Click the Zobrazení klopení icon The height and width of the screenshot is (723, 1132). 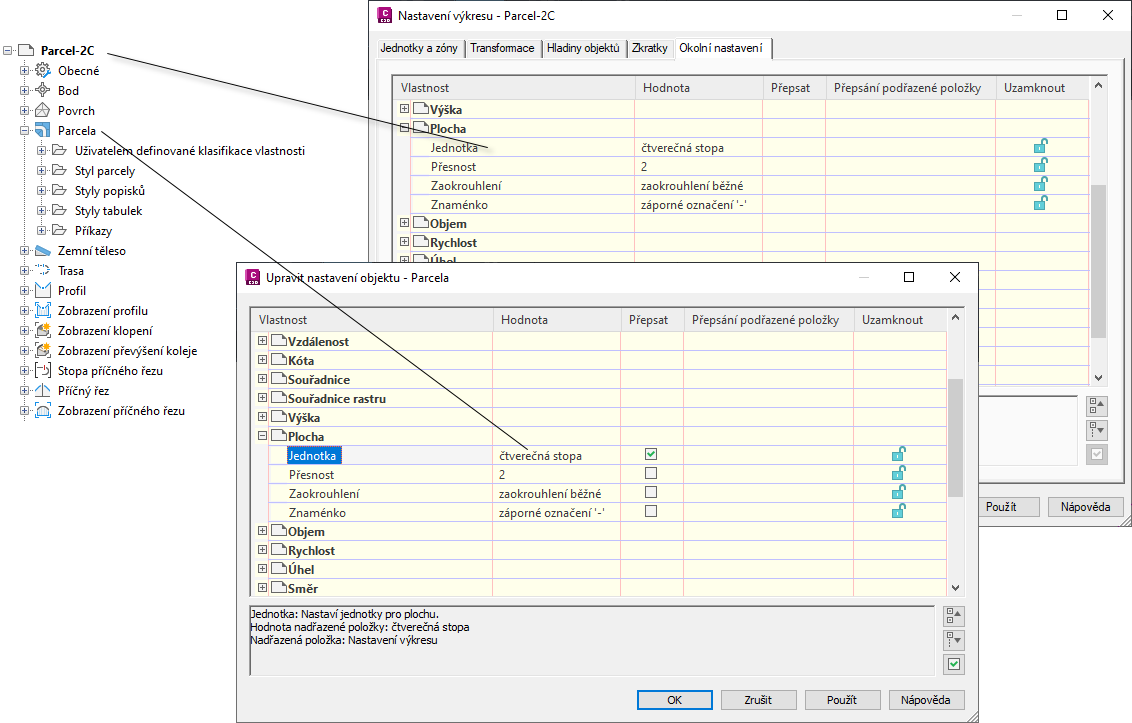tap(43, 330)
